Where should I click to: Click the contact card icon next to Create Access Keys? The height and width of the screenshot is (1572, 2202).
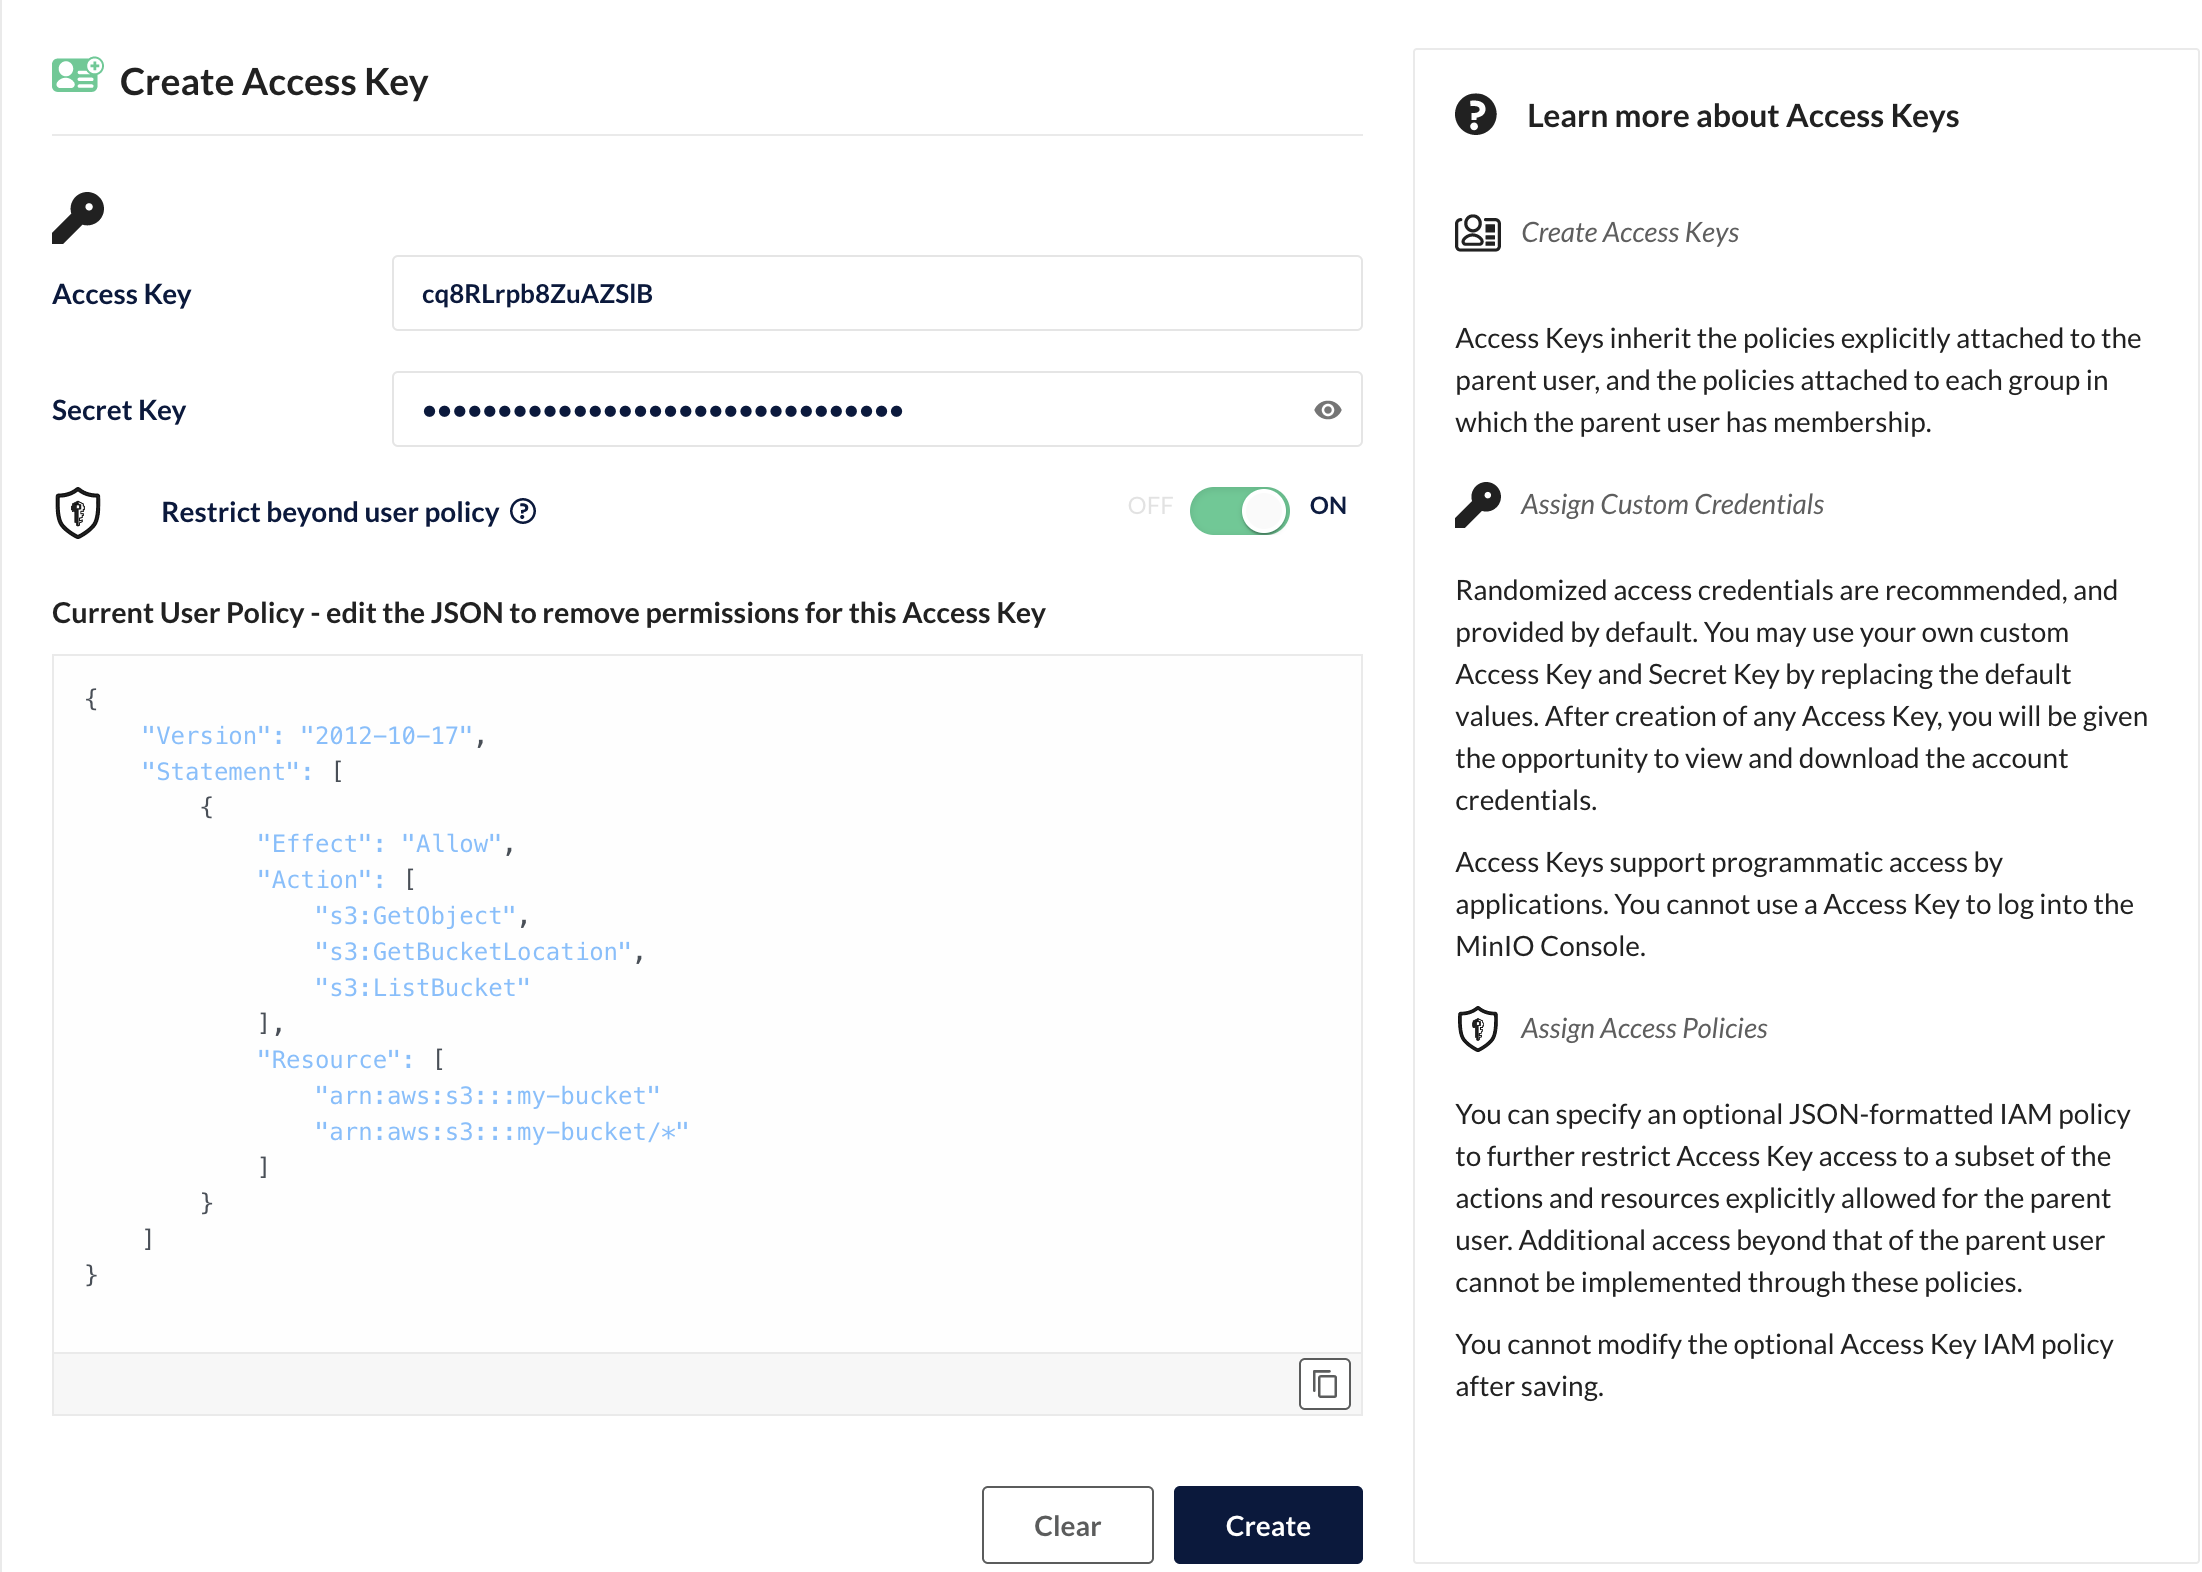tap(1477, 232)
